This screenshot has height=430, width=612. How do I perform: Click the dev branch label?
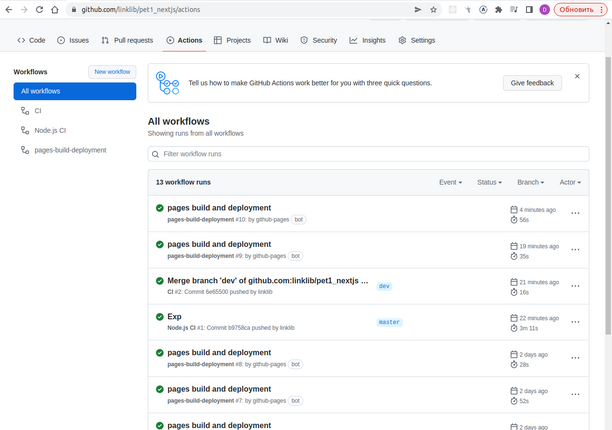384,286
